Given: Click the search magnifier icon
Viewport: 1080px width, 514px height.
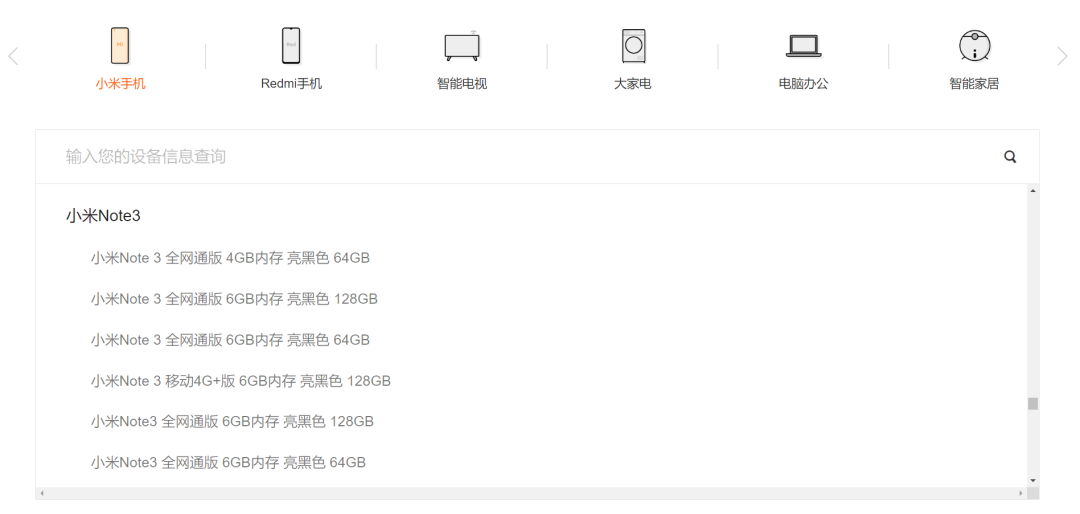Looking at the screenshot, I should coord(1010,157).
